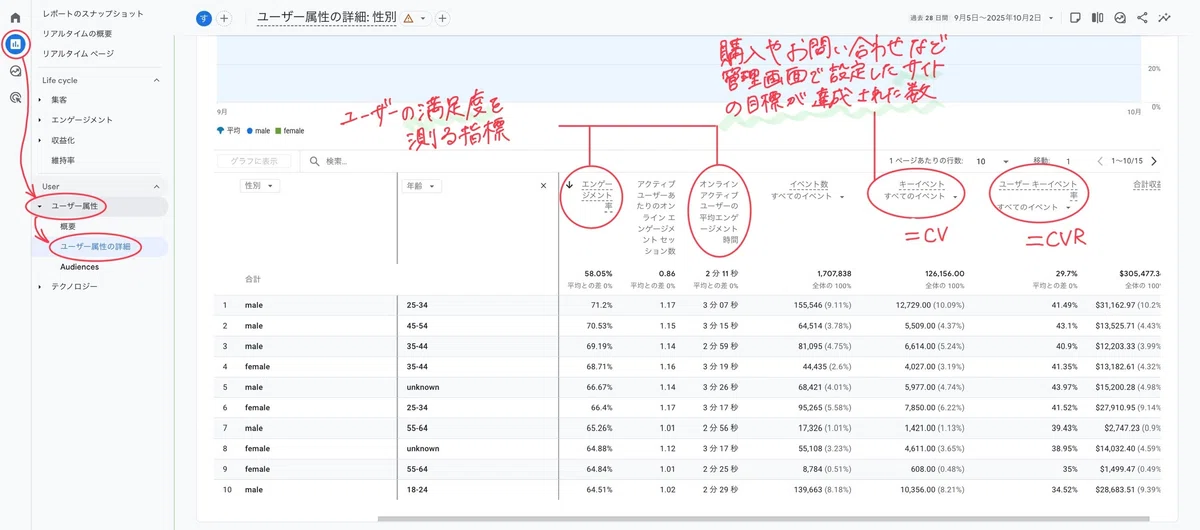
Task: Sort by エンゲージメント率 using down arrow
Action: point(570,184)
